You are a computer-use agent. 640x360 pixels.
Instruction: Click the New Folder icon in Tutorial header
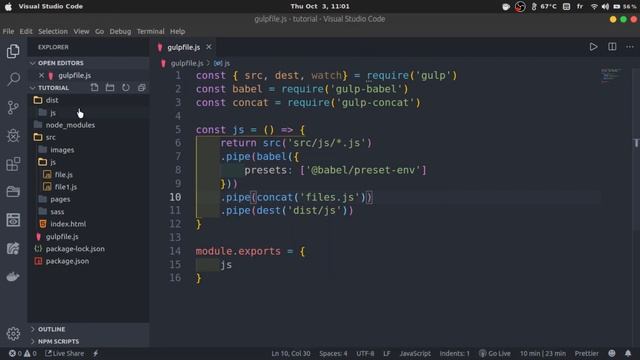(110, 87)
